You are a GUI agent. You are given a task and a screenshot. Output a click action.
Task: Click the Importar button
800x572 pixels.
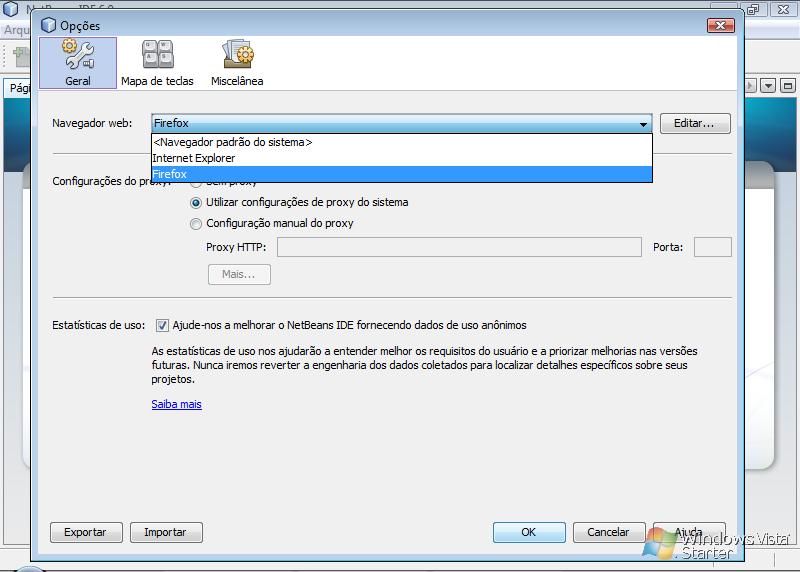(166, 532)
